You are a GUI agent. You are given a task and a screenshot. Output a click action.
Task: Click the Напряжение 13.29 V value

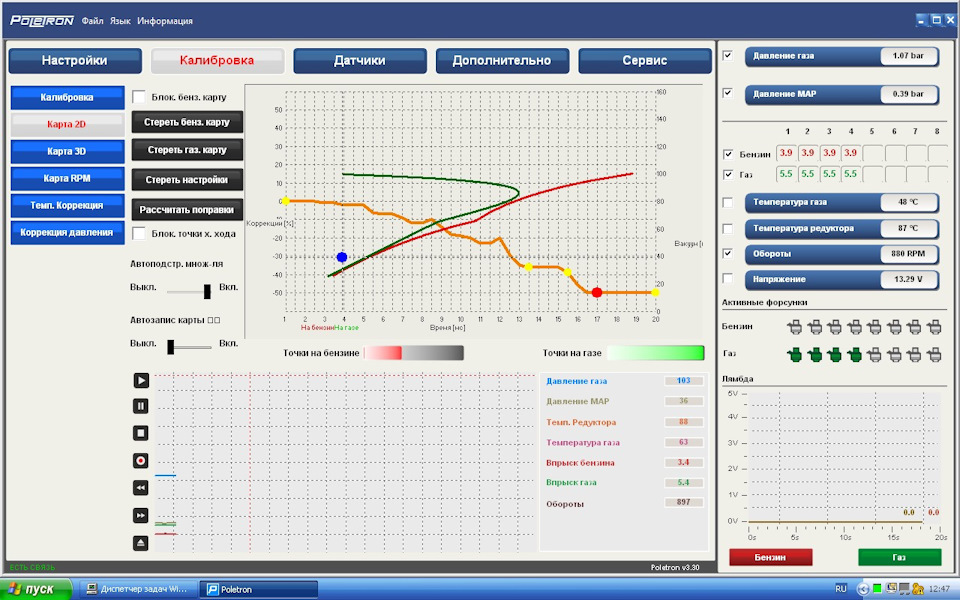point(909,279)
